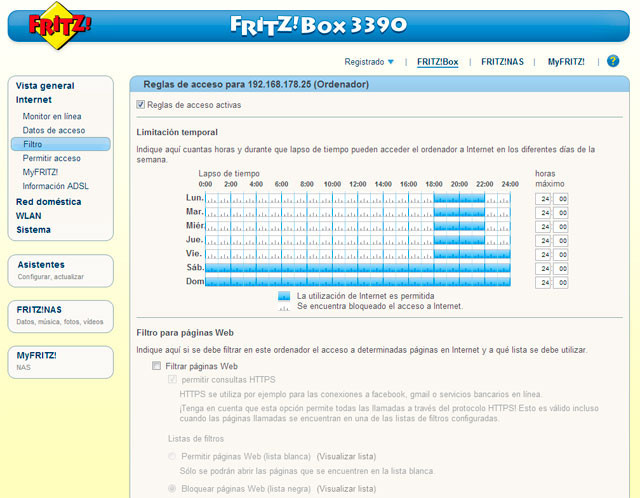Click Vie. time slot at 23:00
This screenshot has height=498, width=640.
(504, 254)
